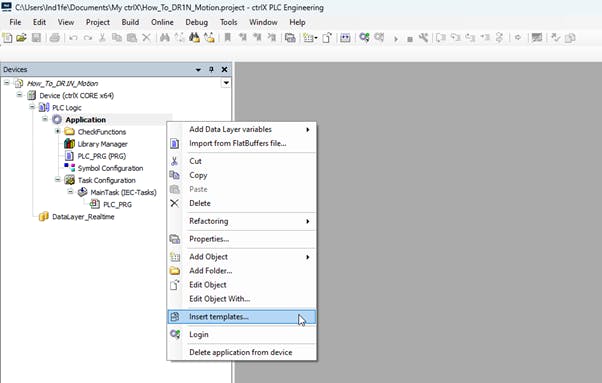Open the Help menu
The image size is (602, 383).
(297, 22)
